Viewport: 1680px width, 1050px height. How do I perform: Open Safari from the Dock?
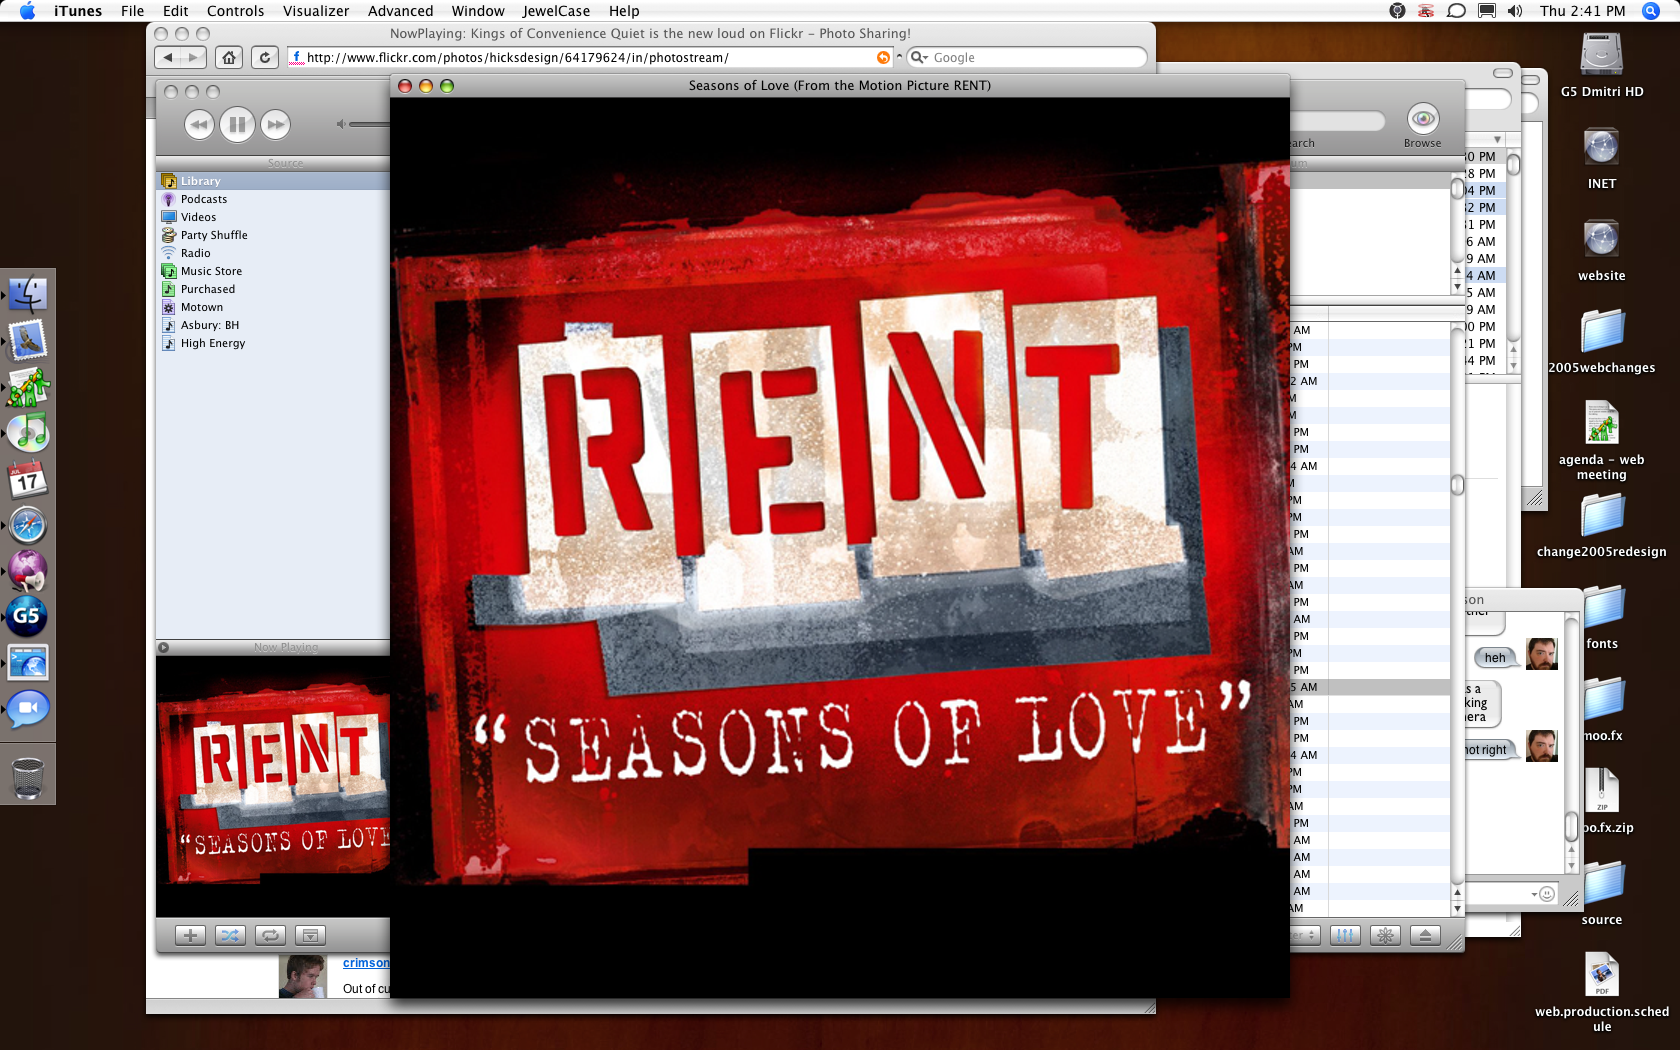tap(28, 525)
